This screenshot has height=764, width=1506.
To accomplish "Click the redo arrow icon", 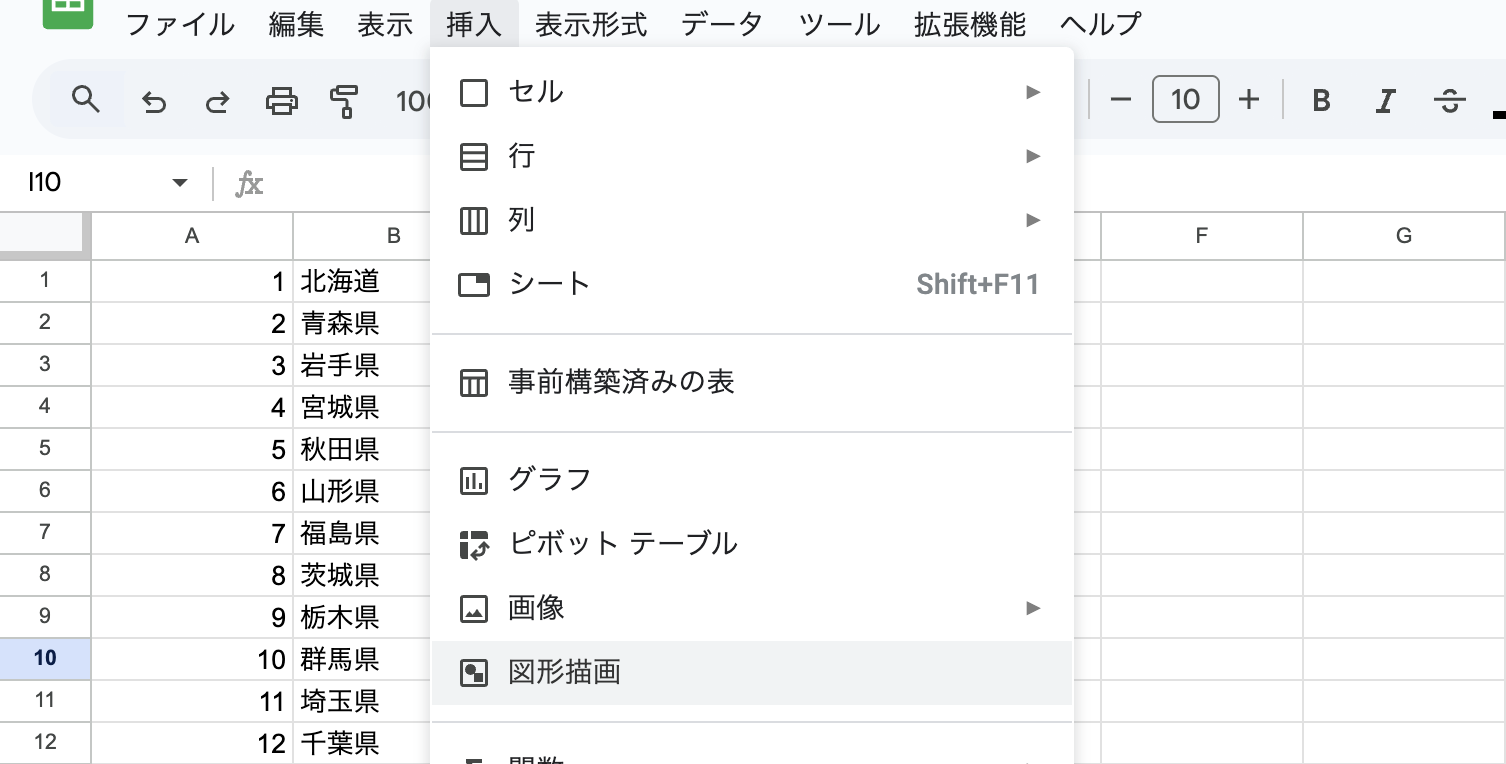I will point(217,101).
